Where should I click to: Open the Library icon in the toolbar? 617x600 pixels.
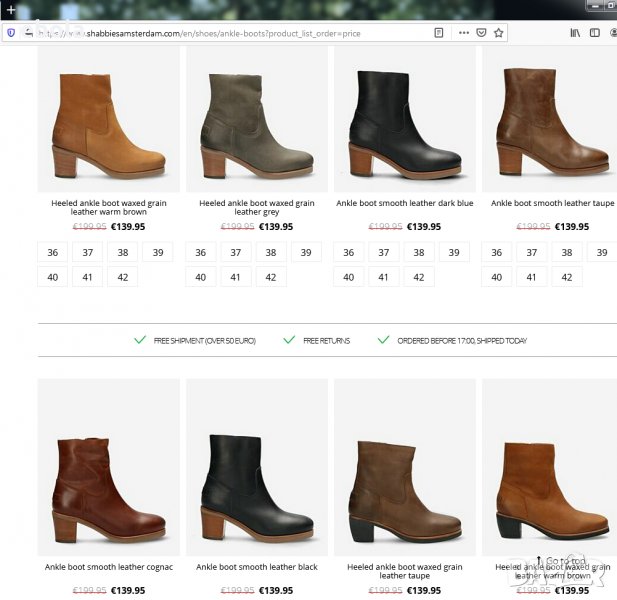tap(575, 33)
